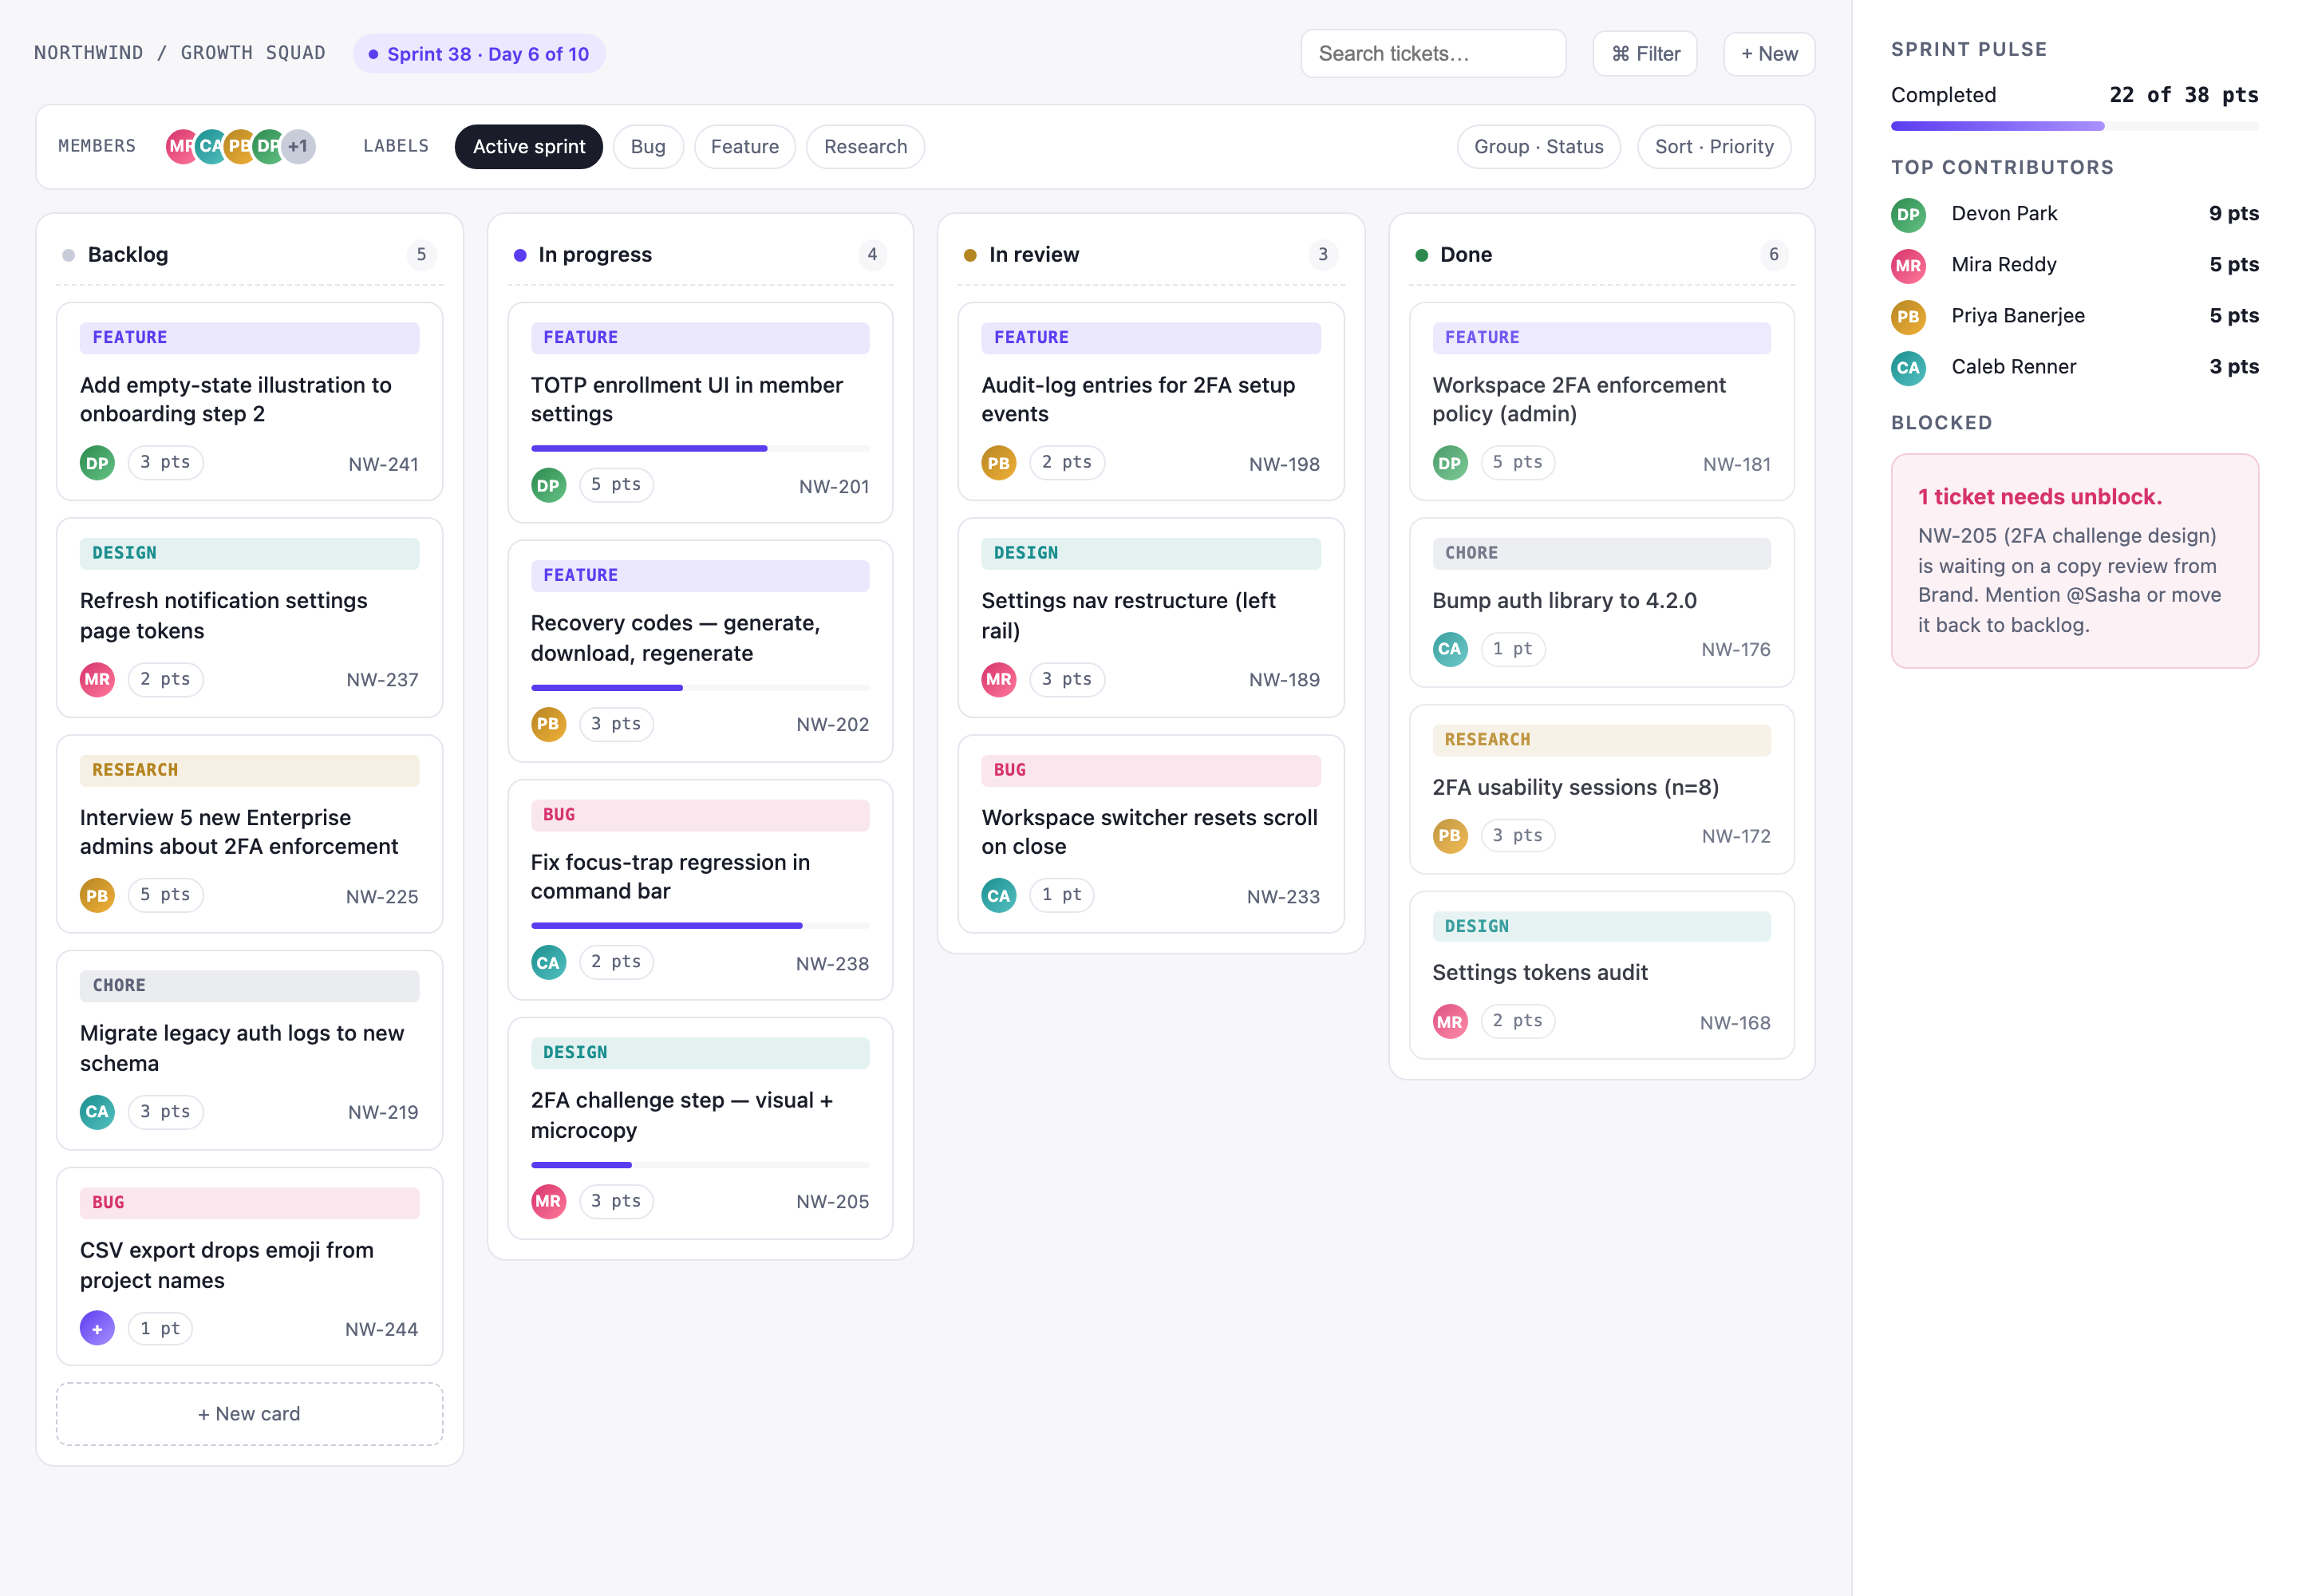Open the Filter menu
Screen dimensions: 2298x1596
coord(1645,54)
